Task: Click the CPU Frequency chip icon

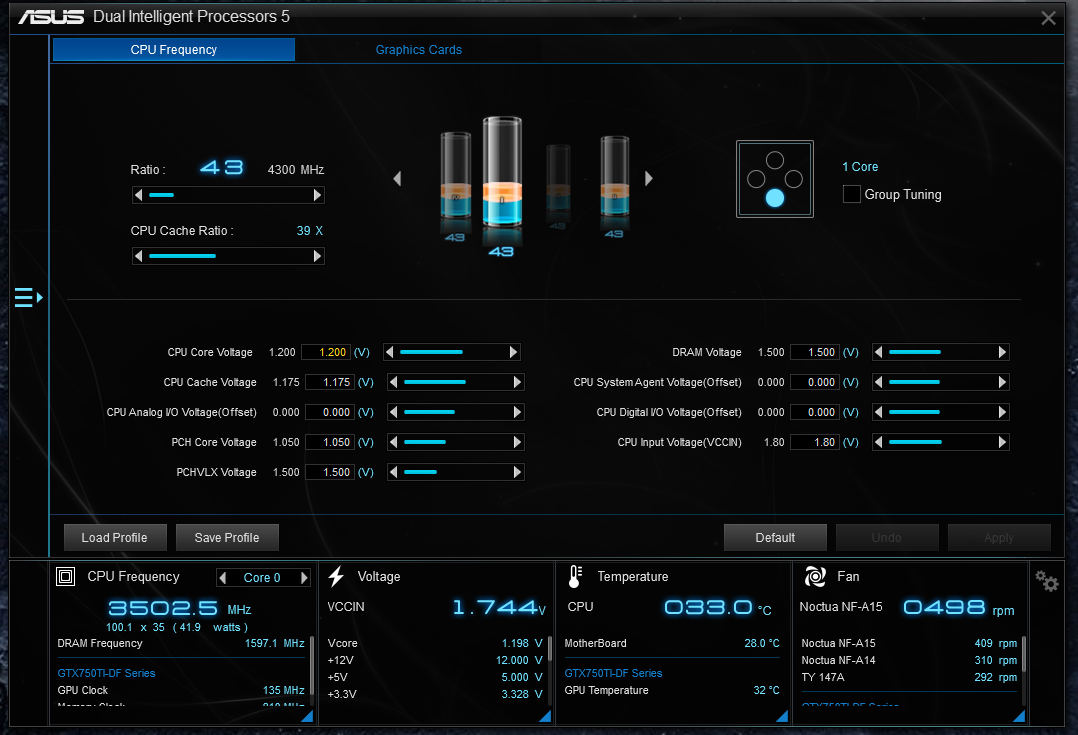Action: point(65,576)
